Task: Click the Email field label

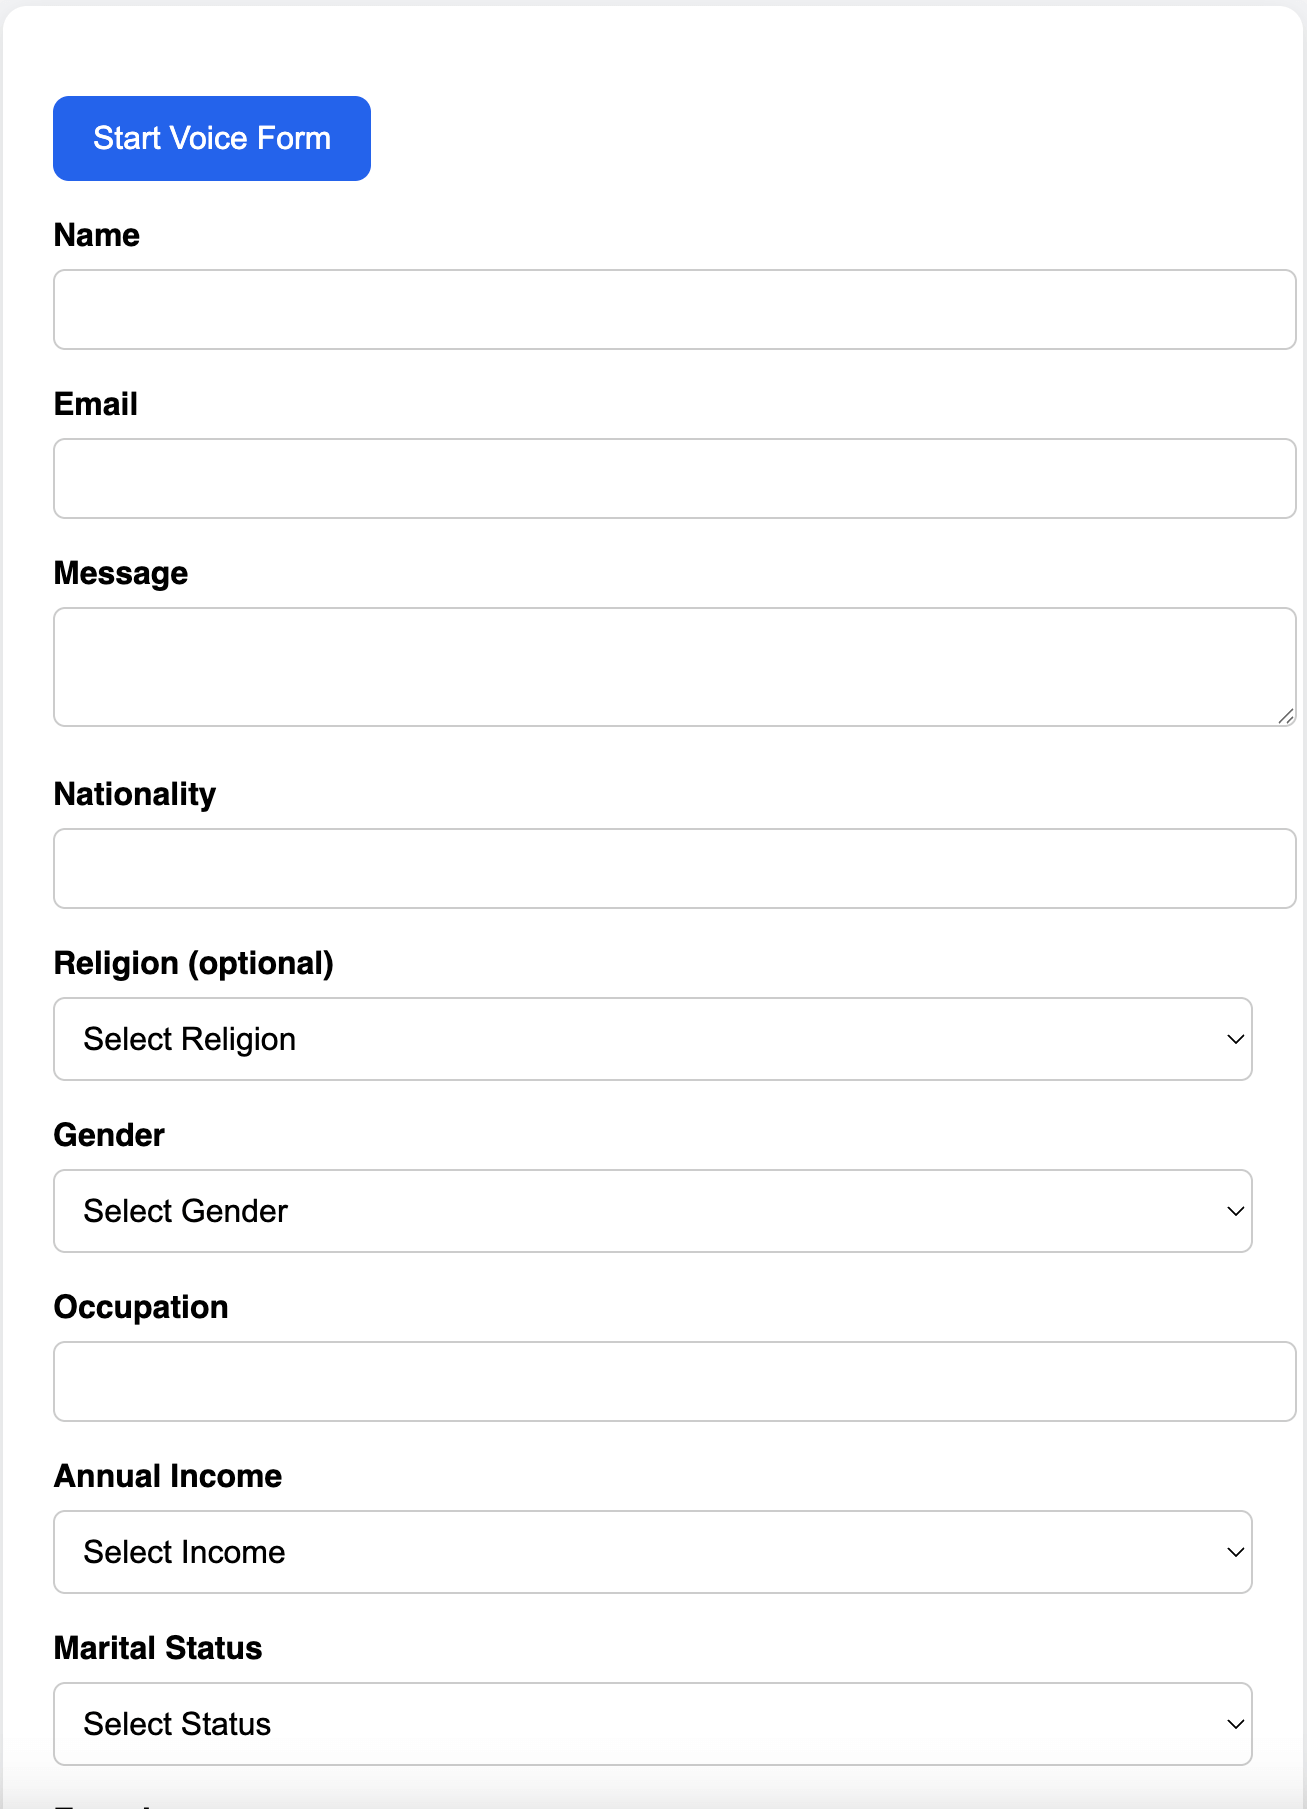Action: click(x=95, y=404)
